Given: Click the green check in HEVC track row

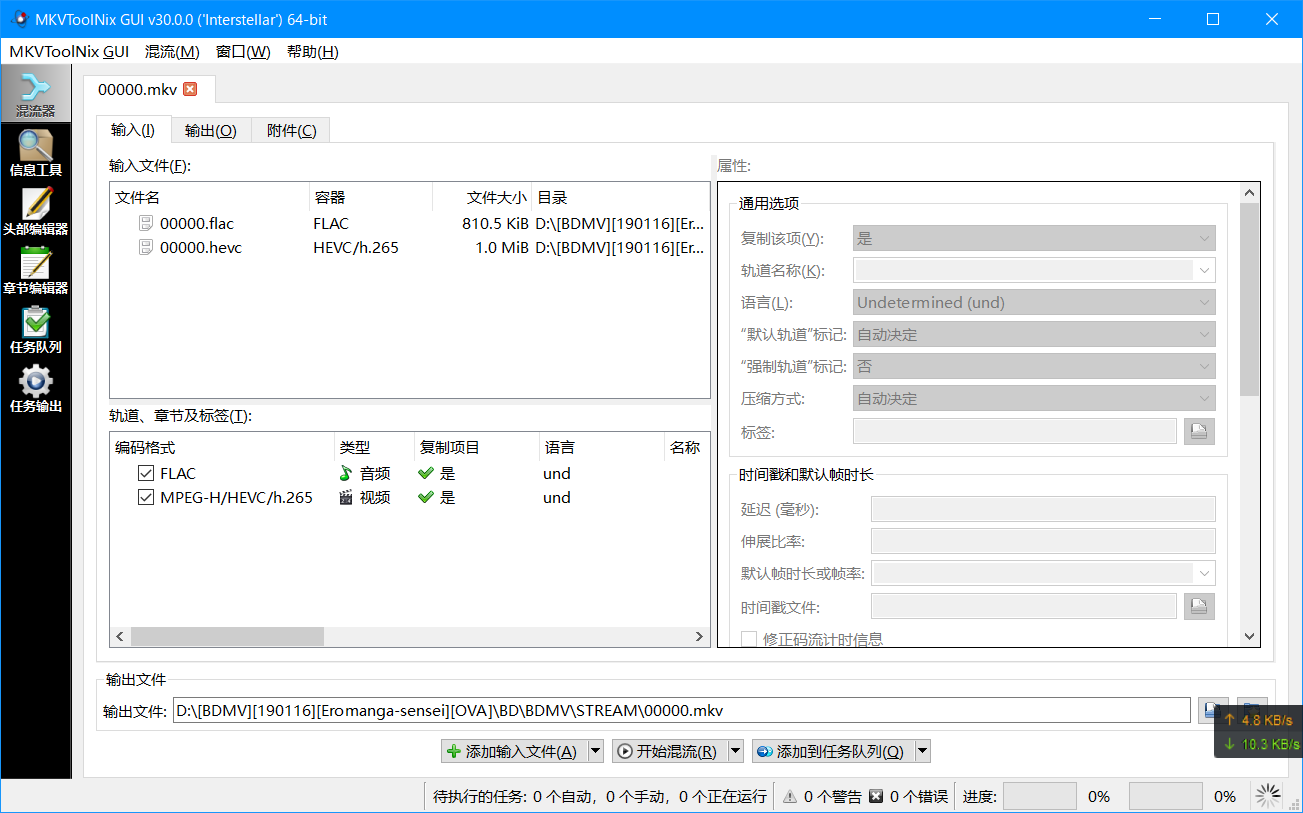Looking at the screenshot, I should 426,497.
